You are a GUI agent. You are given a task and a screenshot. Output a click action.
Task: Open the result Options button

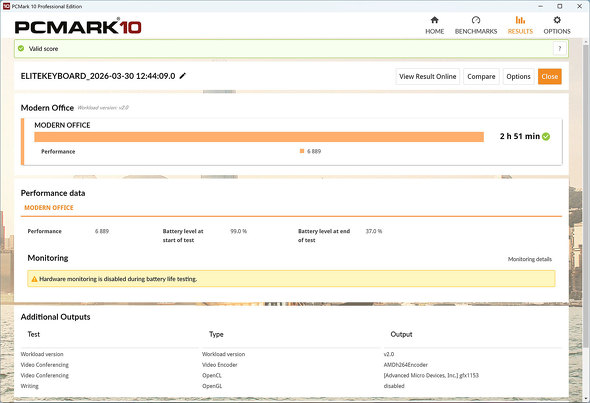tap(518, 76)
